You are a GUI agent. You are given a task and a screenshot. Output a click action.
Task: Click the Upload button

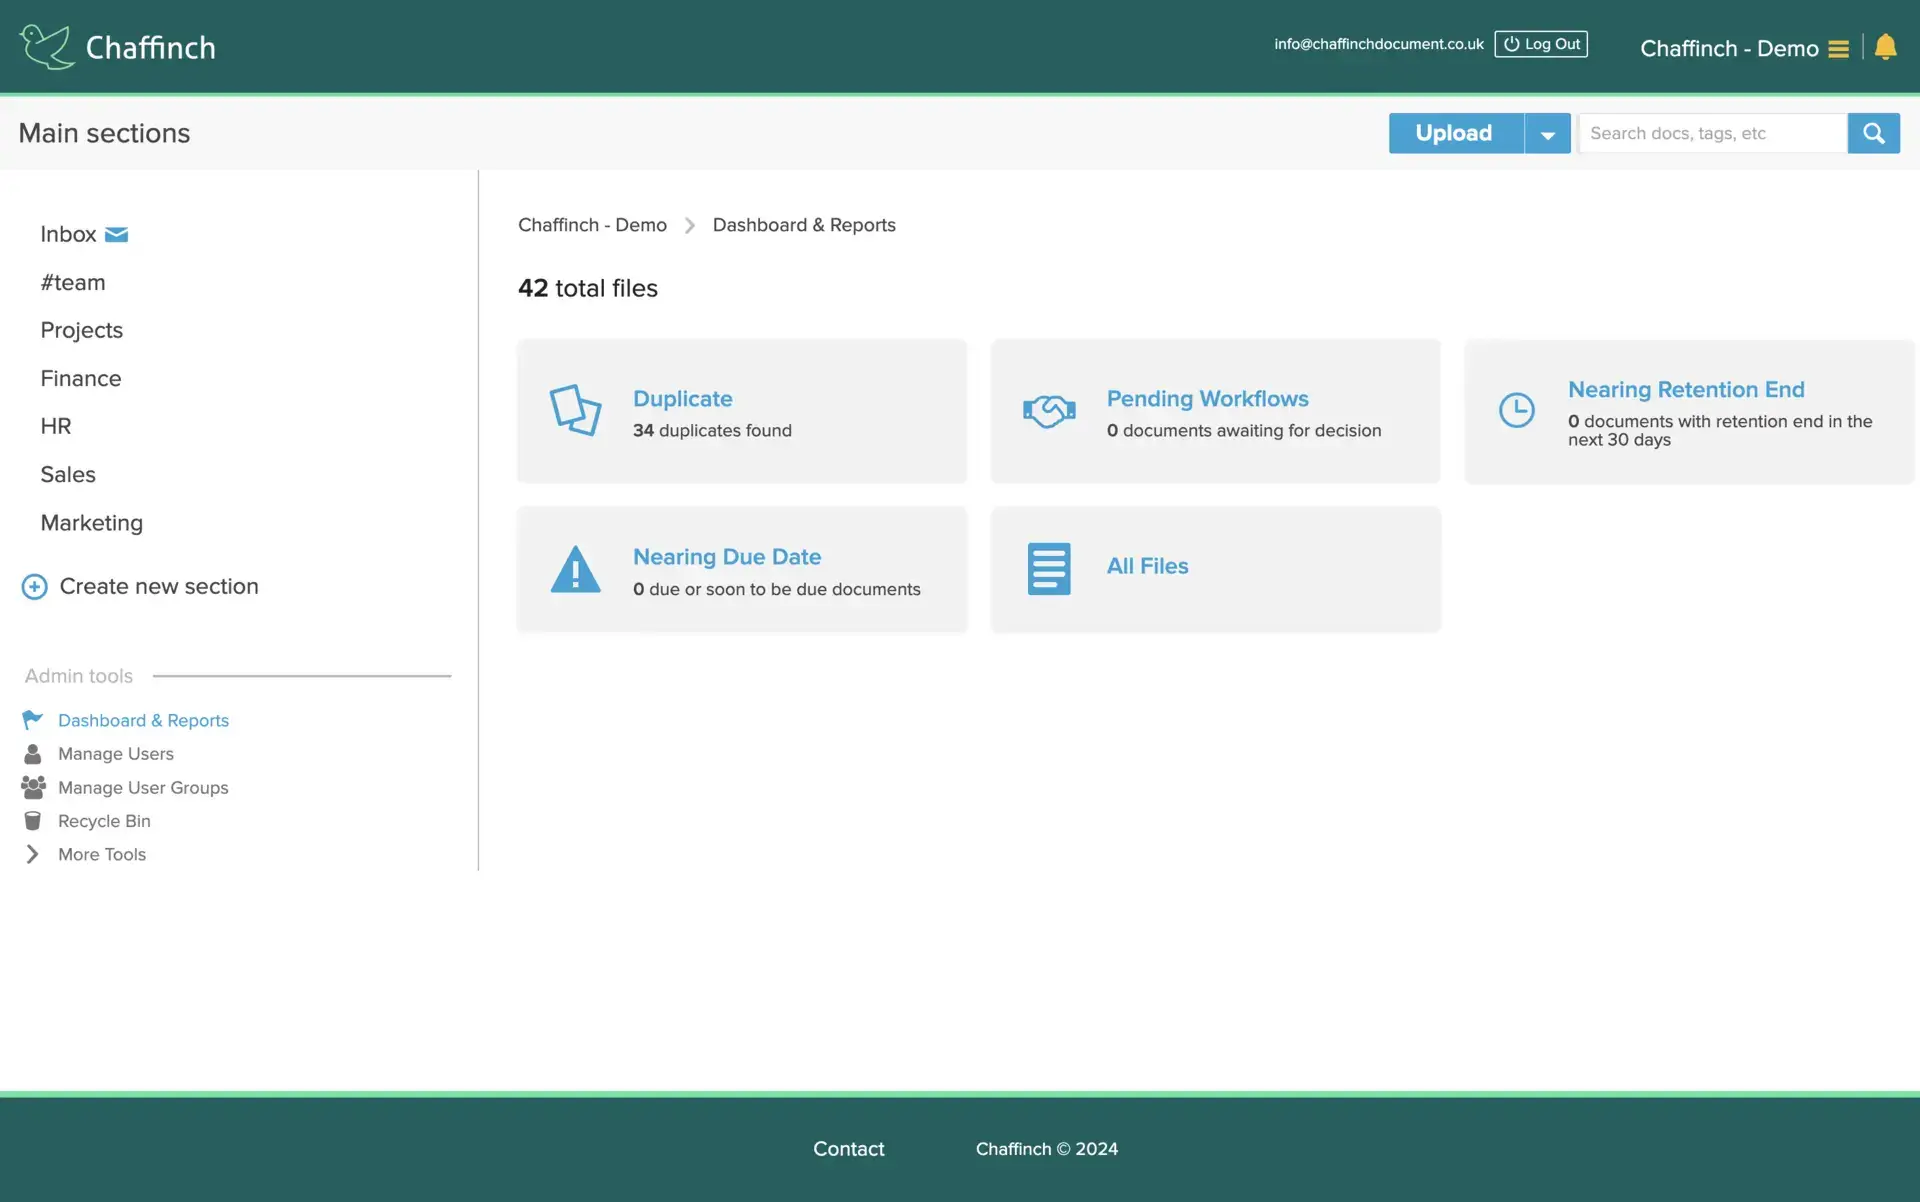point(1454,133)
